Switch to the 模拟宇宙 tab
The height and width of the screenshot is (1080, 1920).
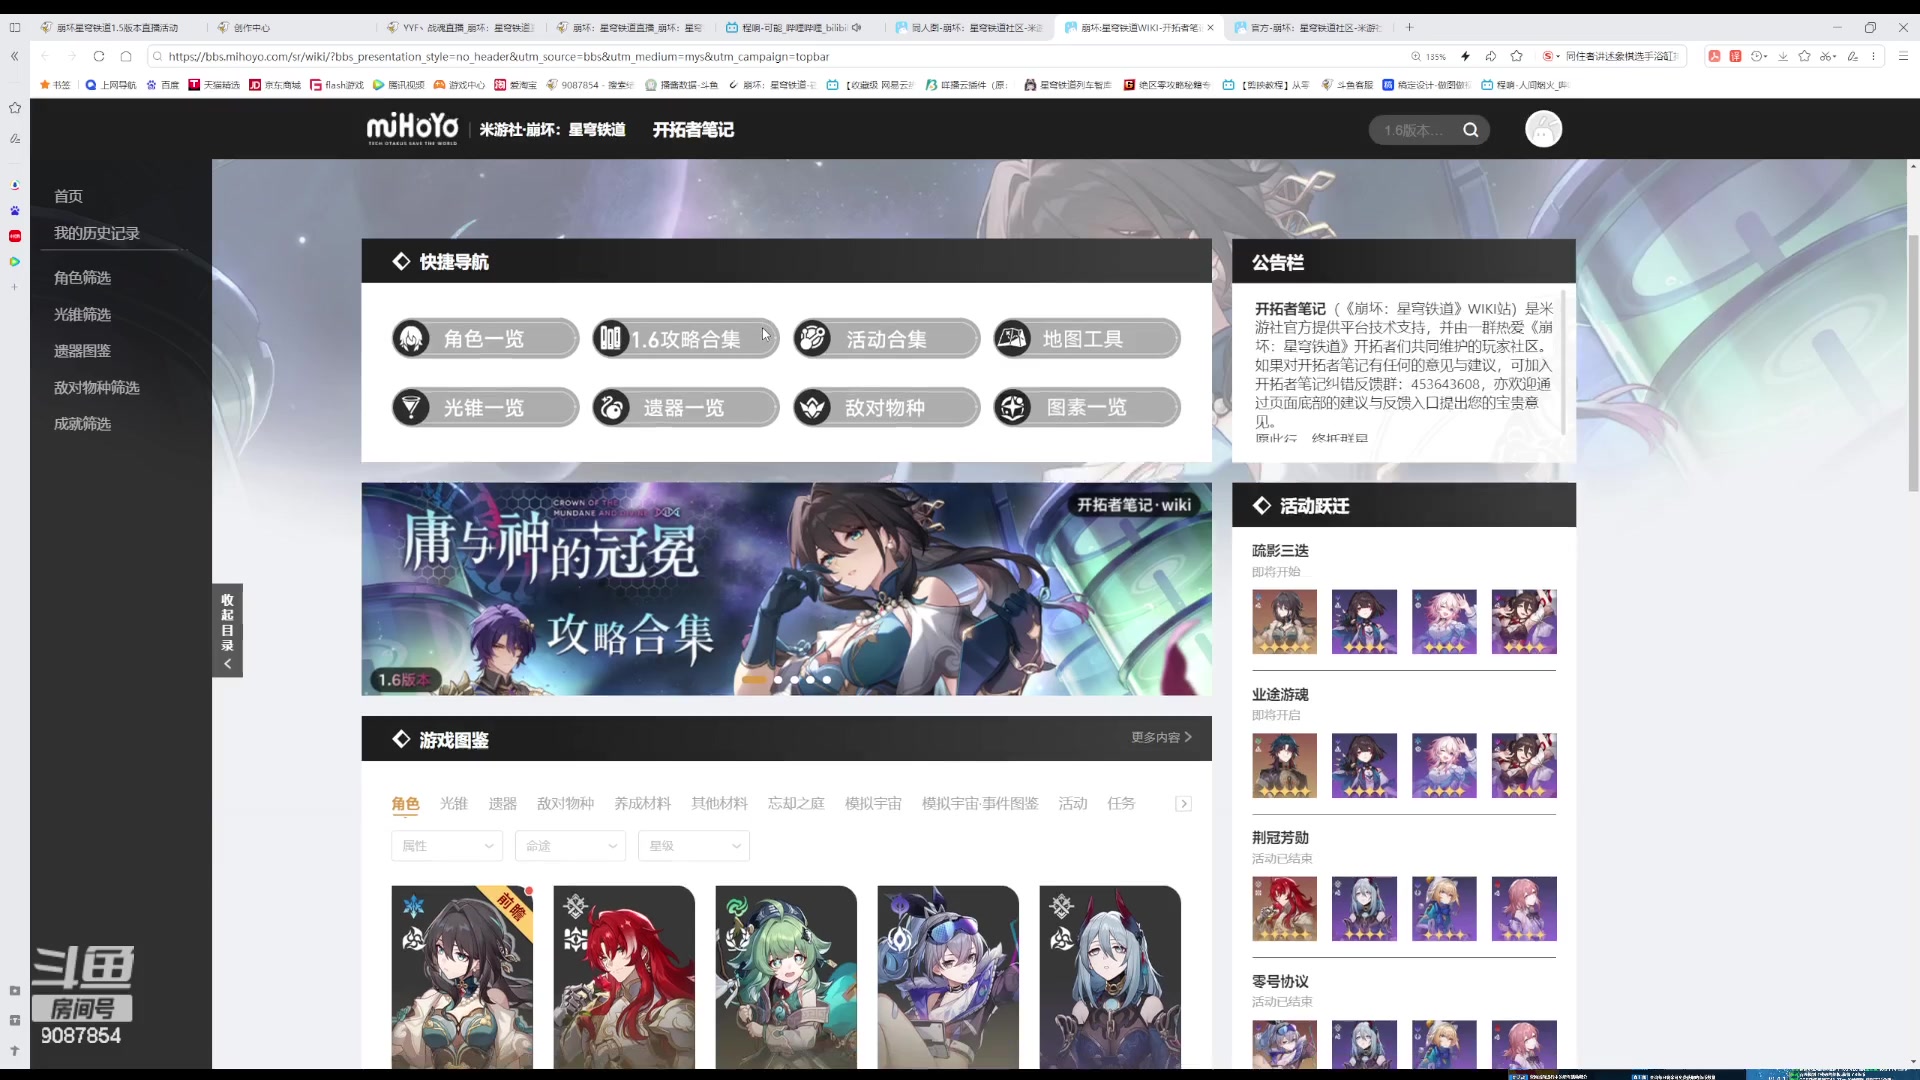pyautogui.click(x=873, y=804)
